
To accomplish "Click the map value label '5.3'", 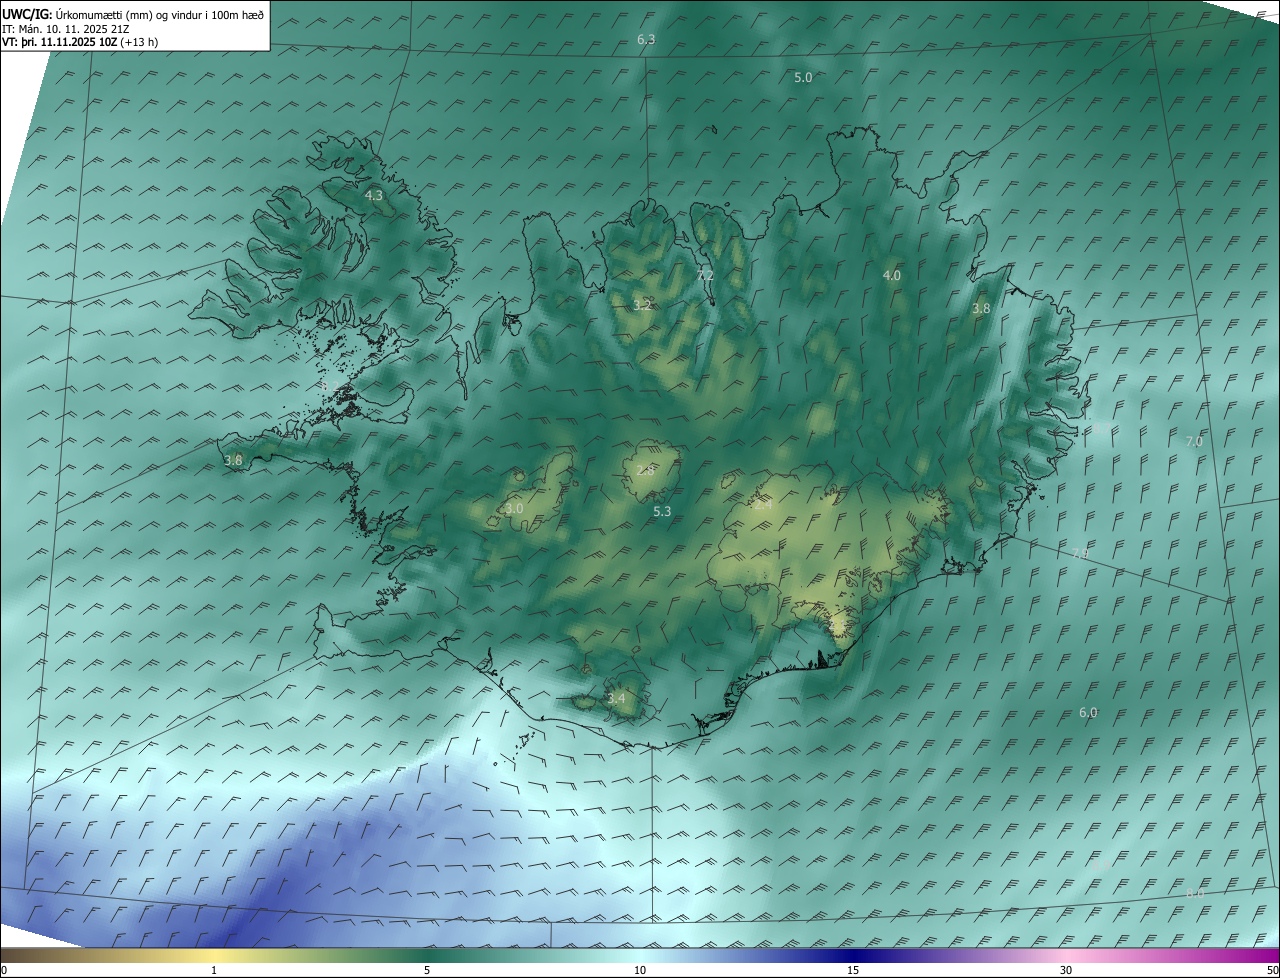I will 662,511.
